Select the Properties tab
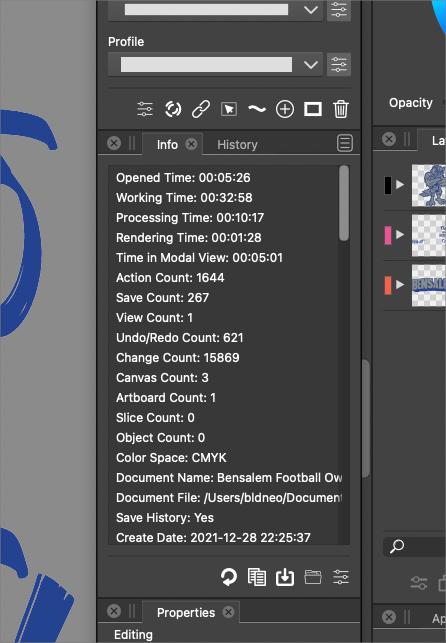Screen dimensions: 446x643 tap(186, 612)
